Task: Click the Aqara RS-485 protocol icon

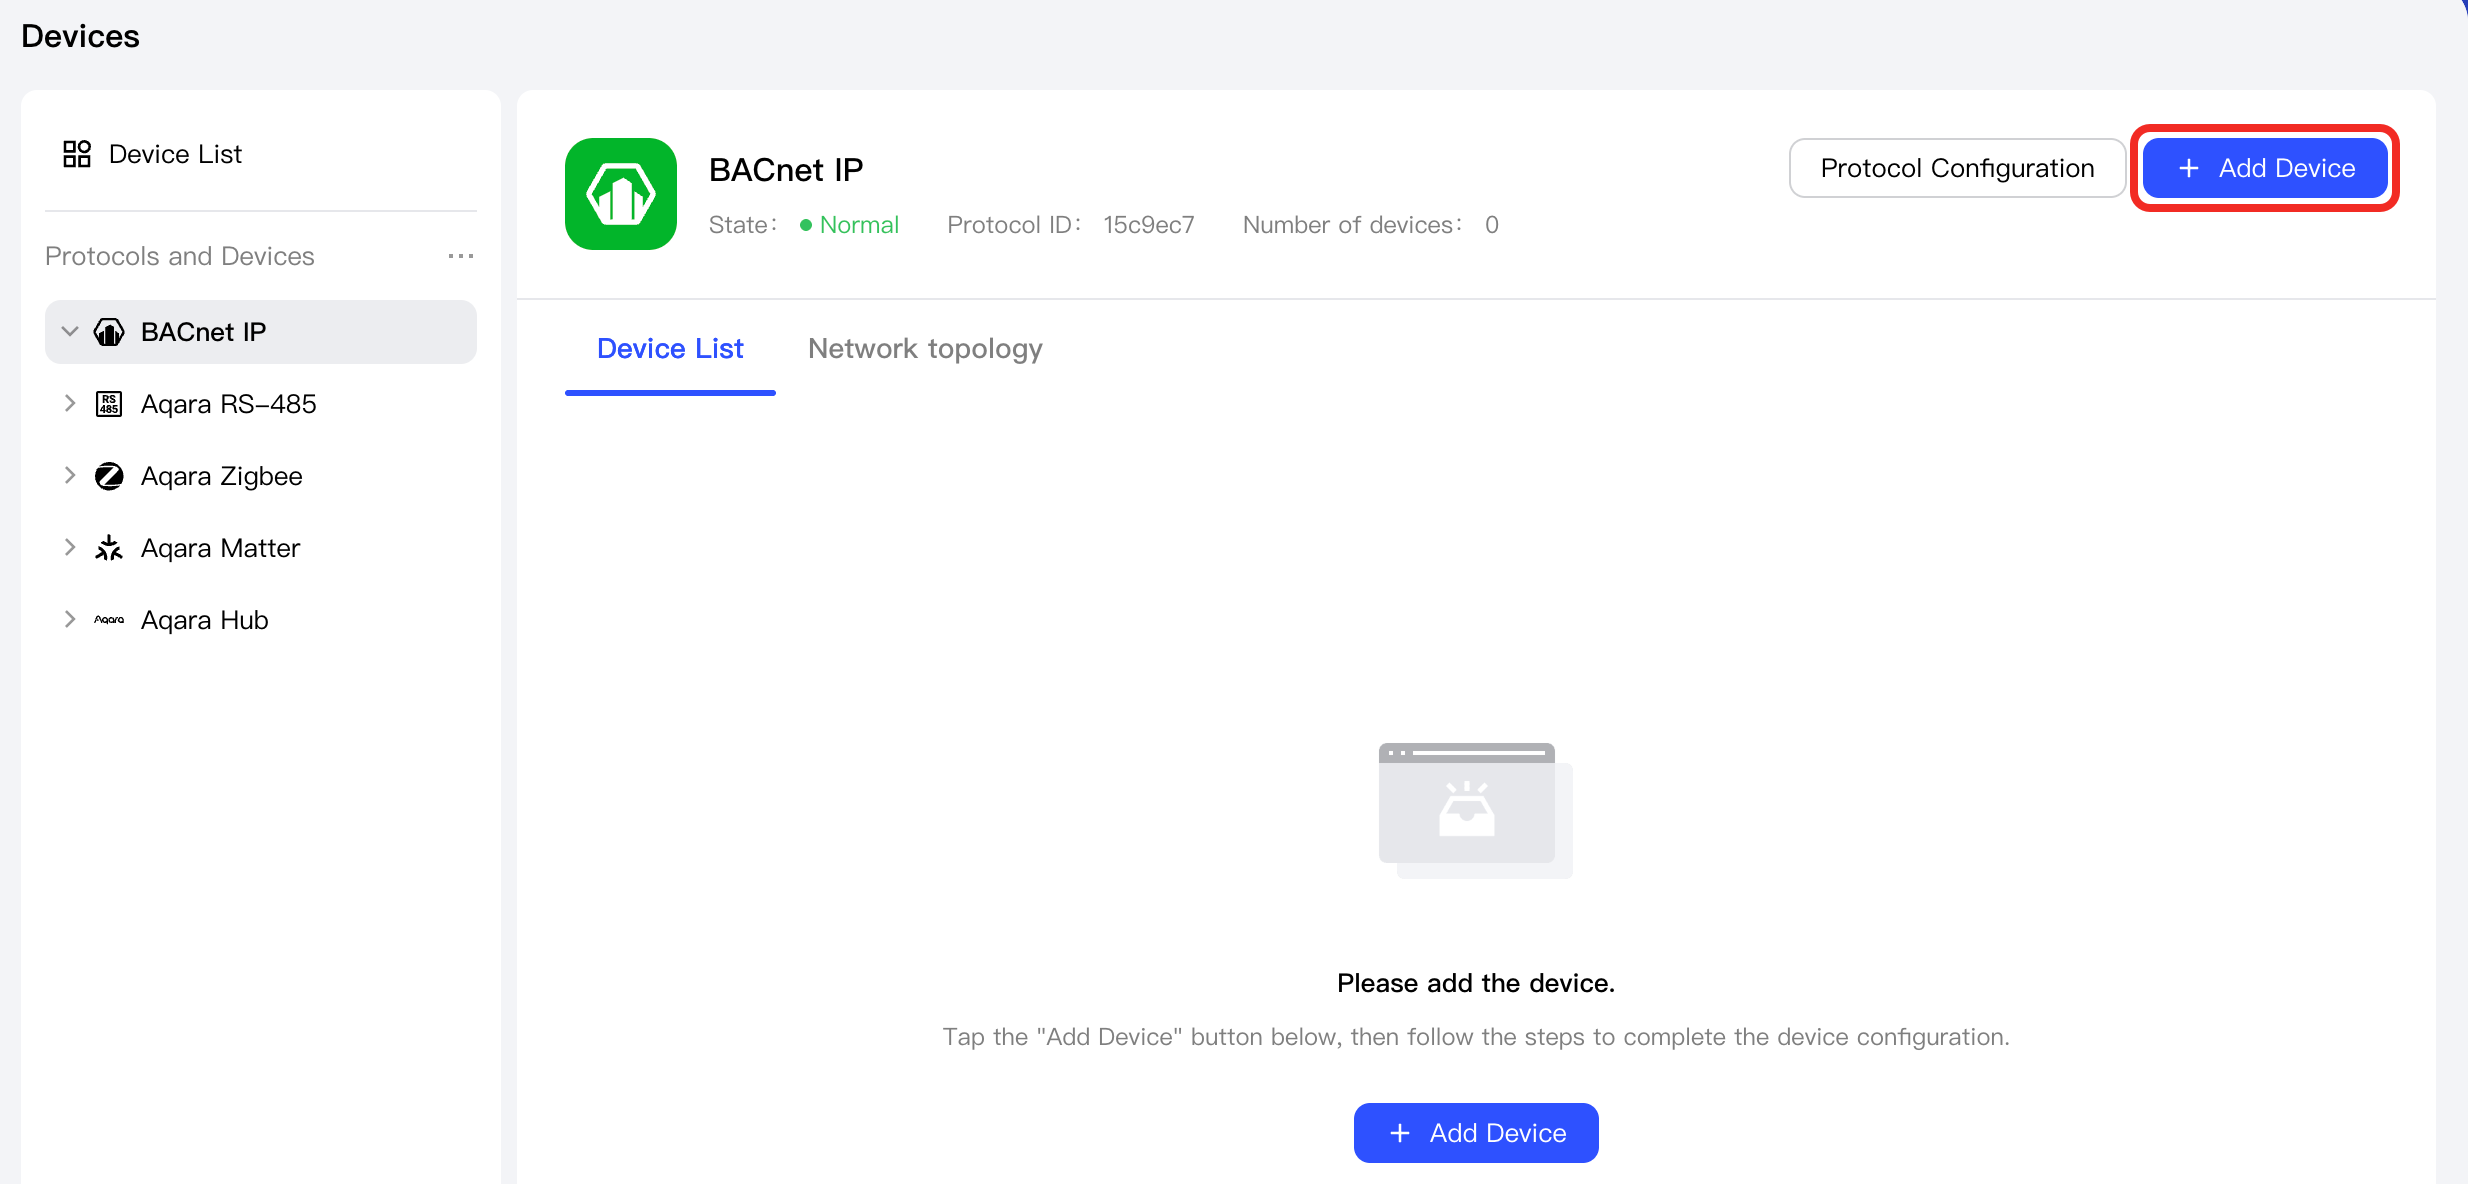Action: (109, 404)
